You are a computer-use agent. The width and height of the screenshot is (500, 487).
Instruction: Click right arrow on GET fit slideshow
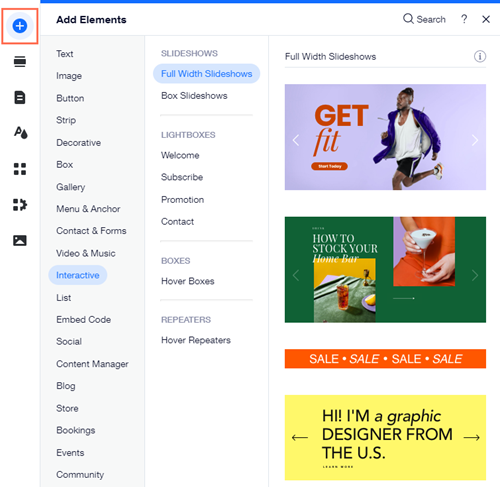(475, 140)
